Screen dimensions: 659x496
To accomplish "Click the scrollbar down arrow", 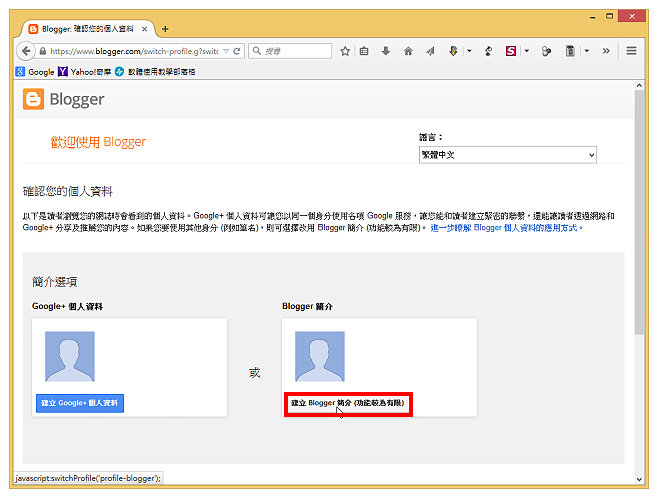I will pos(639,479).
